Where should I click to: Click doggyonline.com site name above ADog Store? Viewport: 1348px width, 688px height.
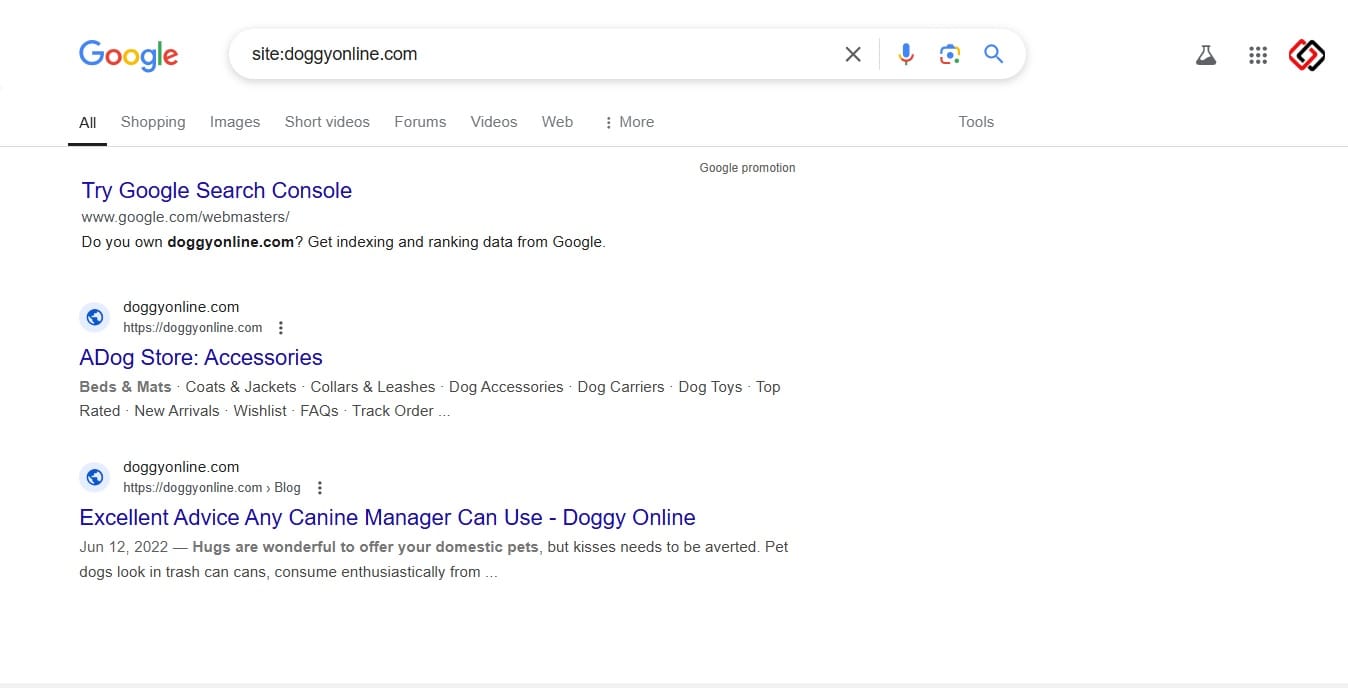point(181,307)
